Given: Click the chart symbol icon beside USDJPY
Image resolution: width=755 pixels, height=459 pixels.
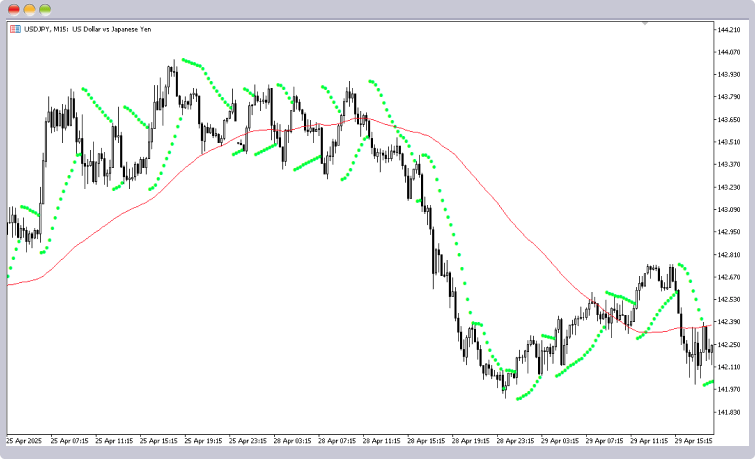Looking at the screenshot, I should pyautogui.click(x=14, y=29).
